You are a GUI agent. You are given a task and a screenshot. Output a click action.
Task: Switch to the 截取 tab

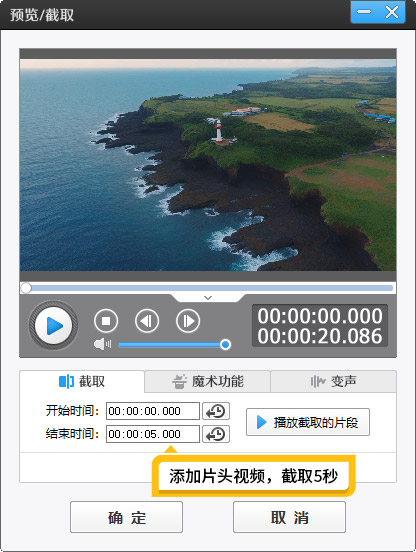(82, 381)
